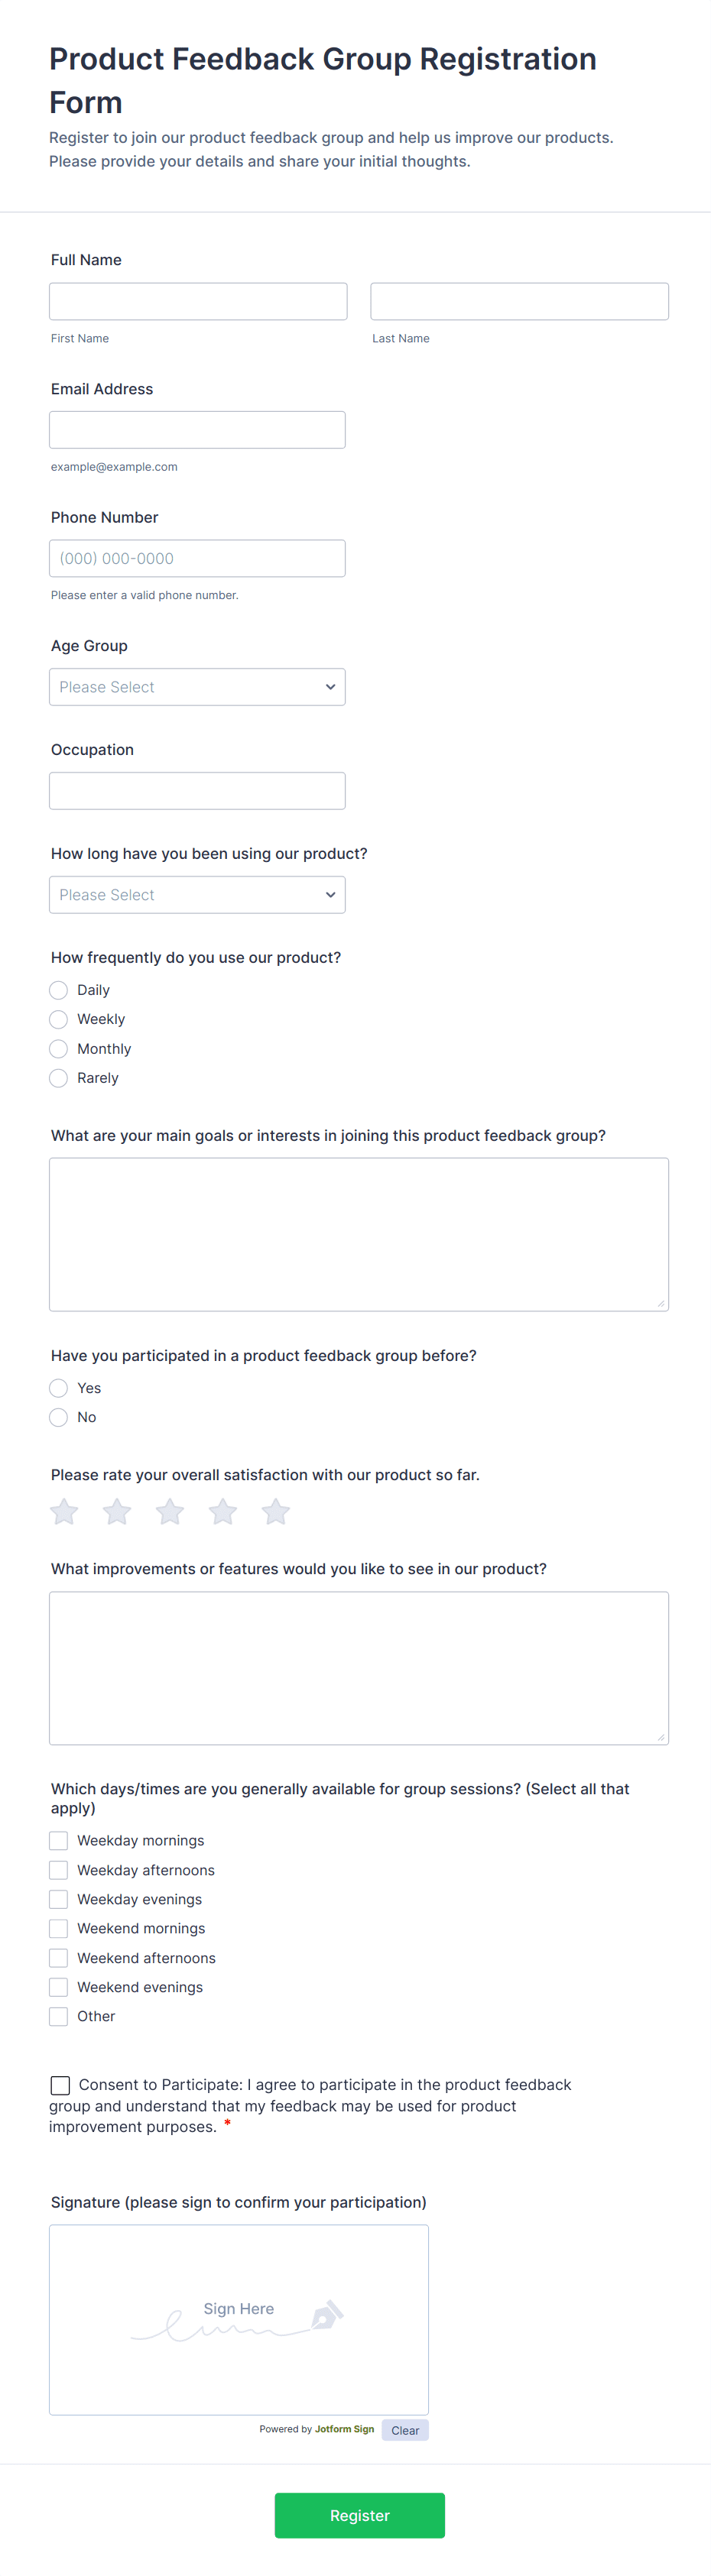Choose Rarely for product usage frequency
711x2576 pixels.
[58, 1078]
